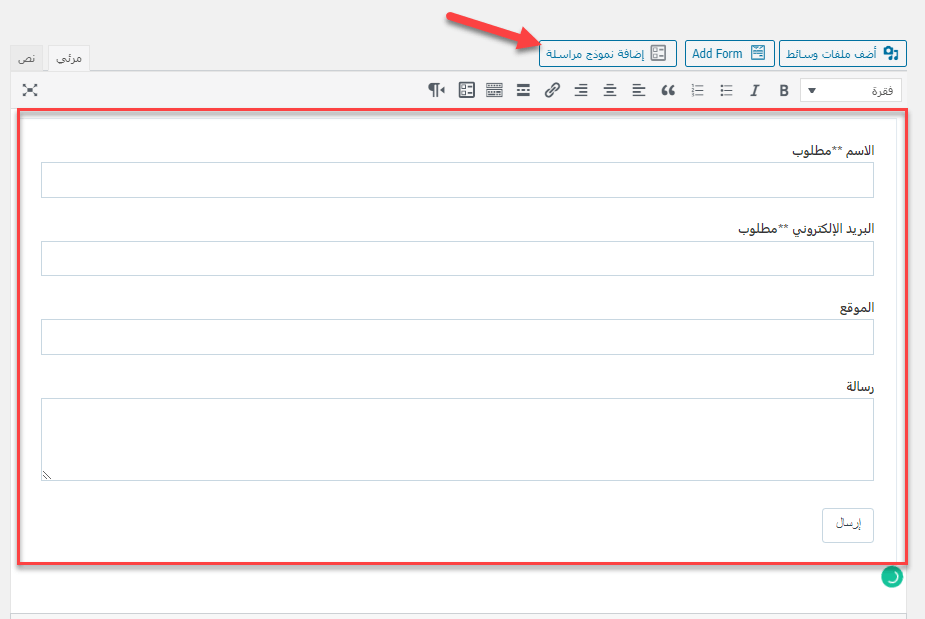This screenshot has height=619, width=925.
Task: Click the الموقع field label
Action: (x=857, y=308)
